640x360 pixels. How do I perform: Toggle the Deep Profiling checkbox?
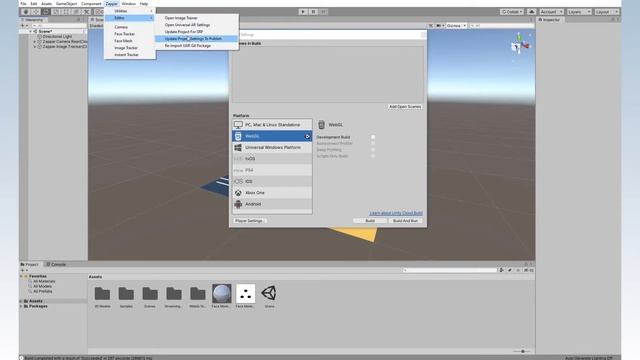373,150
